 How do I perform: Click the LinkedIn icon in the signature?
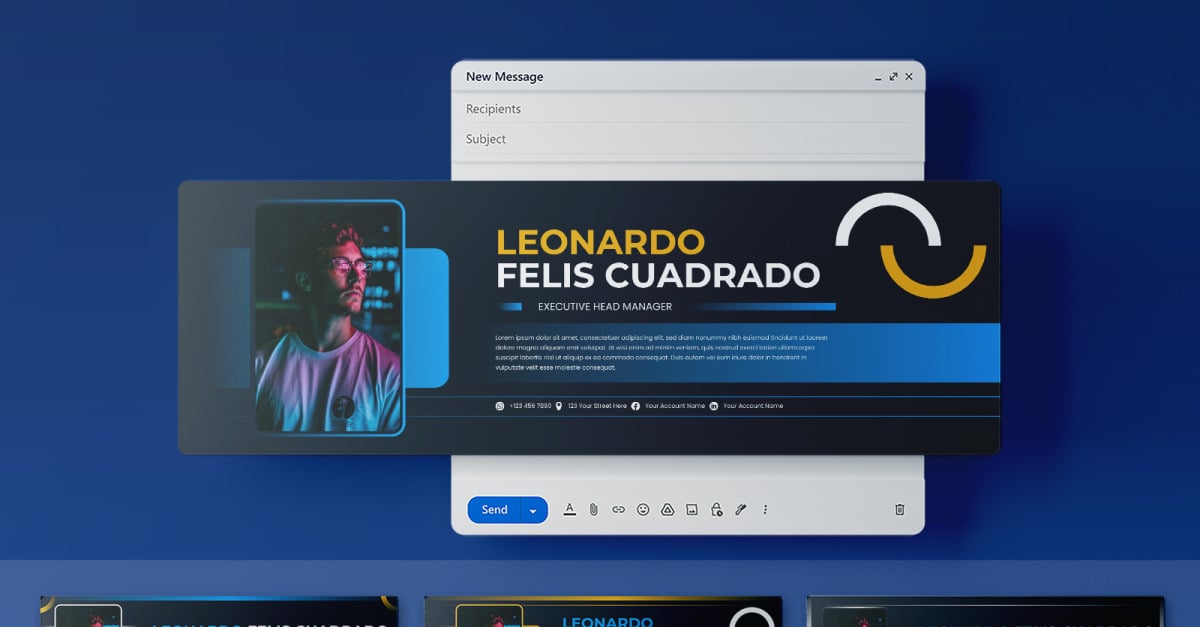coord(714,406)
